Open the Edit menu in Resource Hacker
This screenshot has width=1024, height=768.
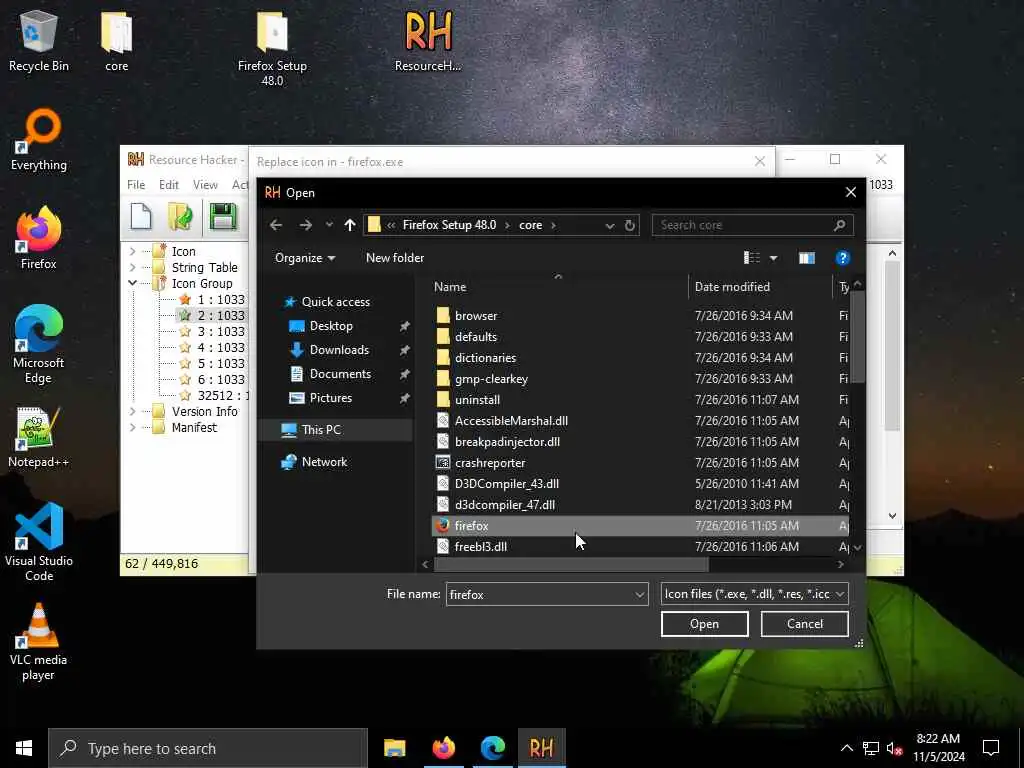[168, 185]
